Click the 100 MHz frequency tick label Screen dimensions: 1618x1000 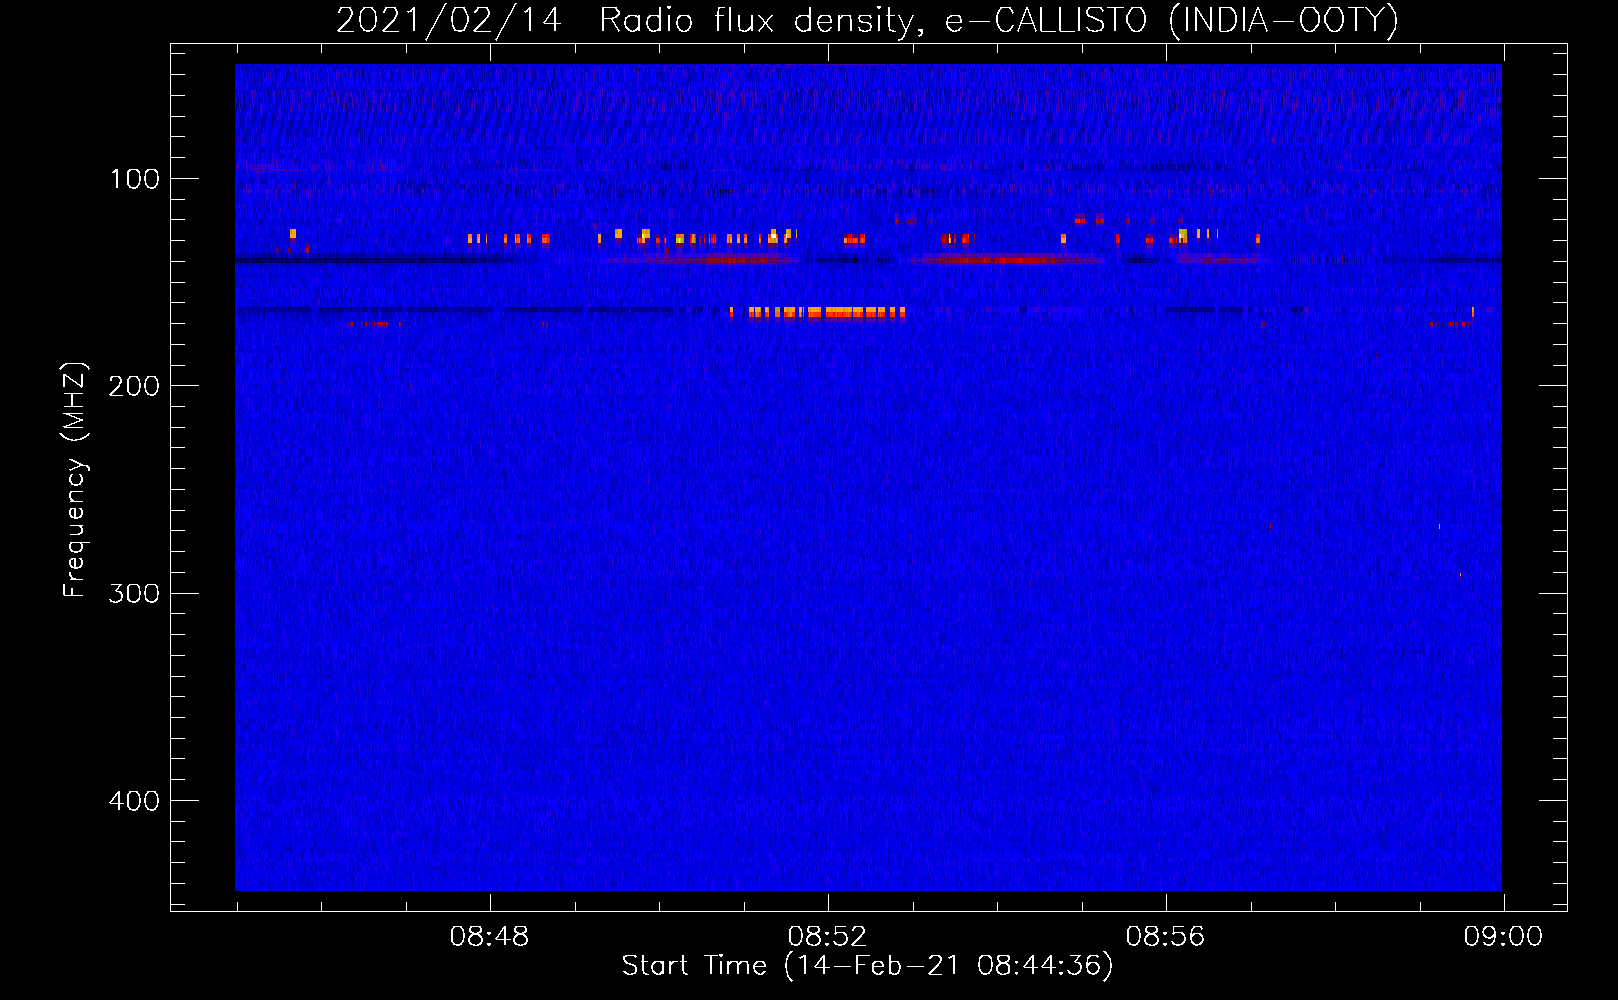click(135, 179)
